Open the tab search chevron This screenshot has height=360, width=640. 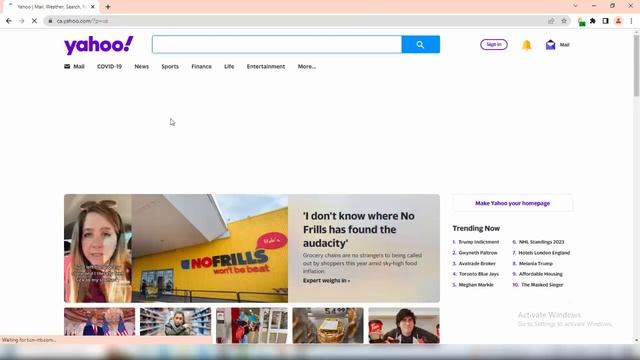pyautogui.click(x=575, y=6)
